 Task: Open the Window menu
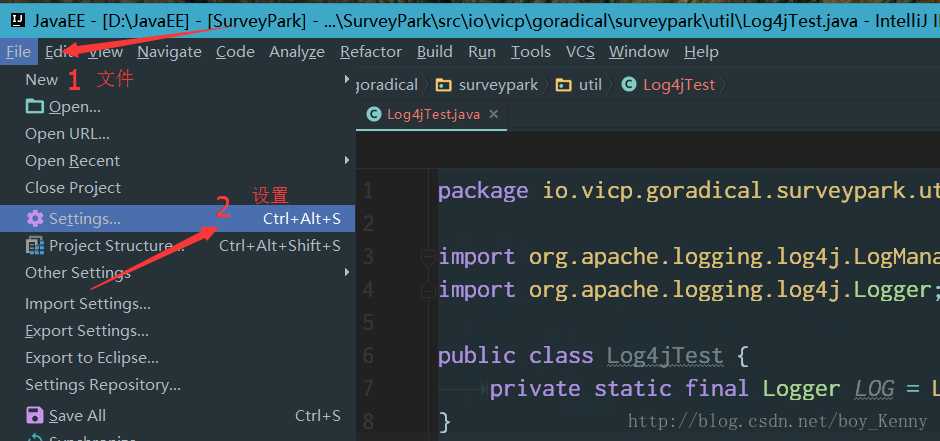click(x=639, y=52)
